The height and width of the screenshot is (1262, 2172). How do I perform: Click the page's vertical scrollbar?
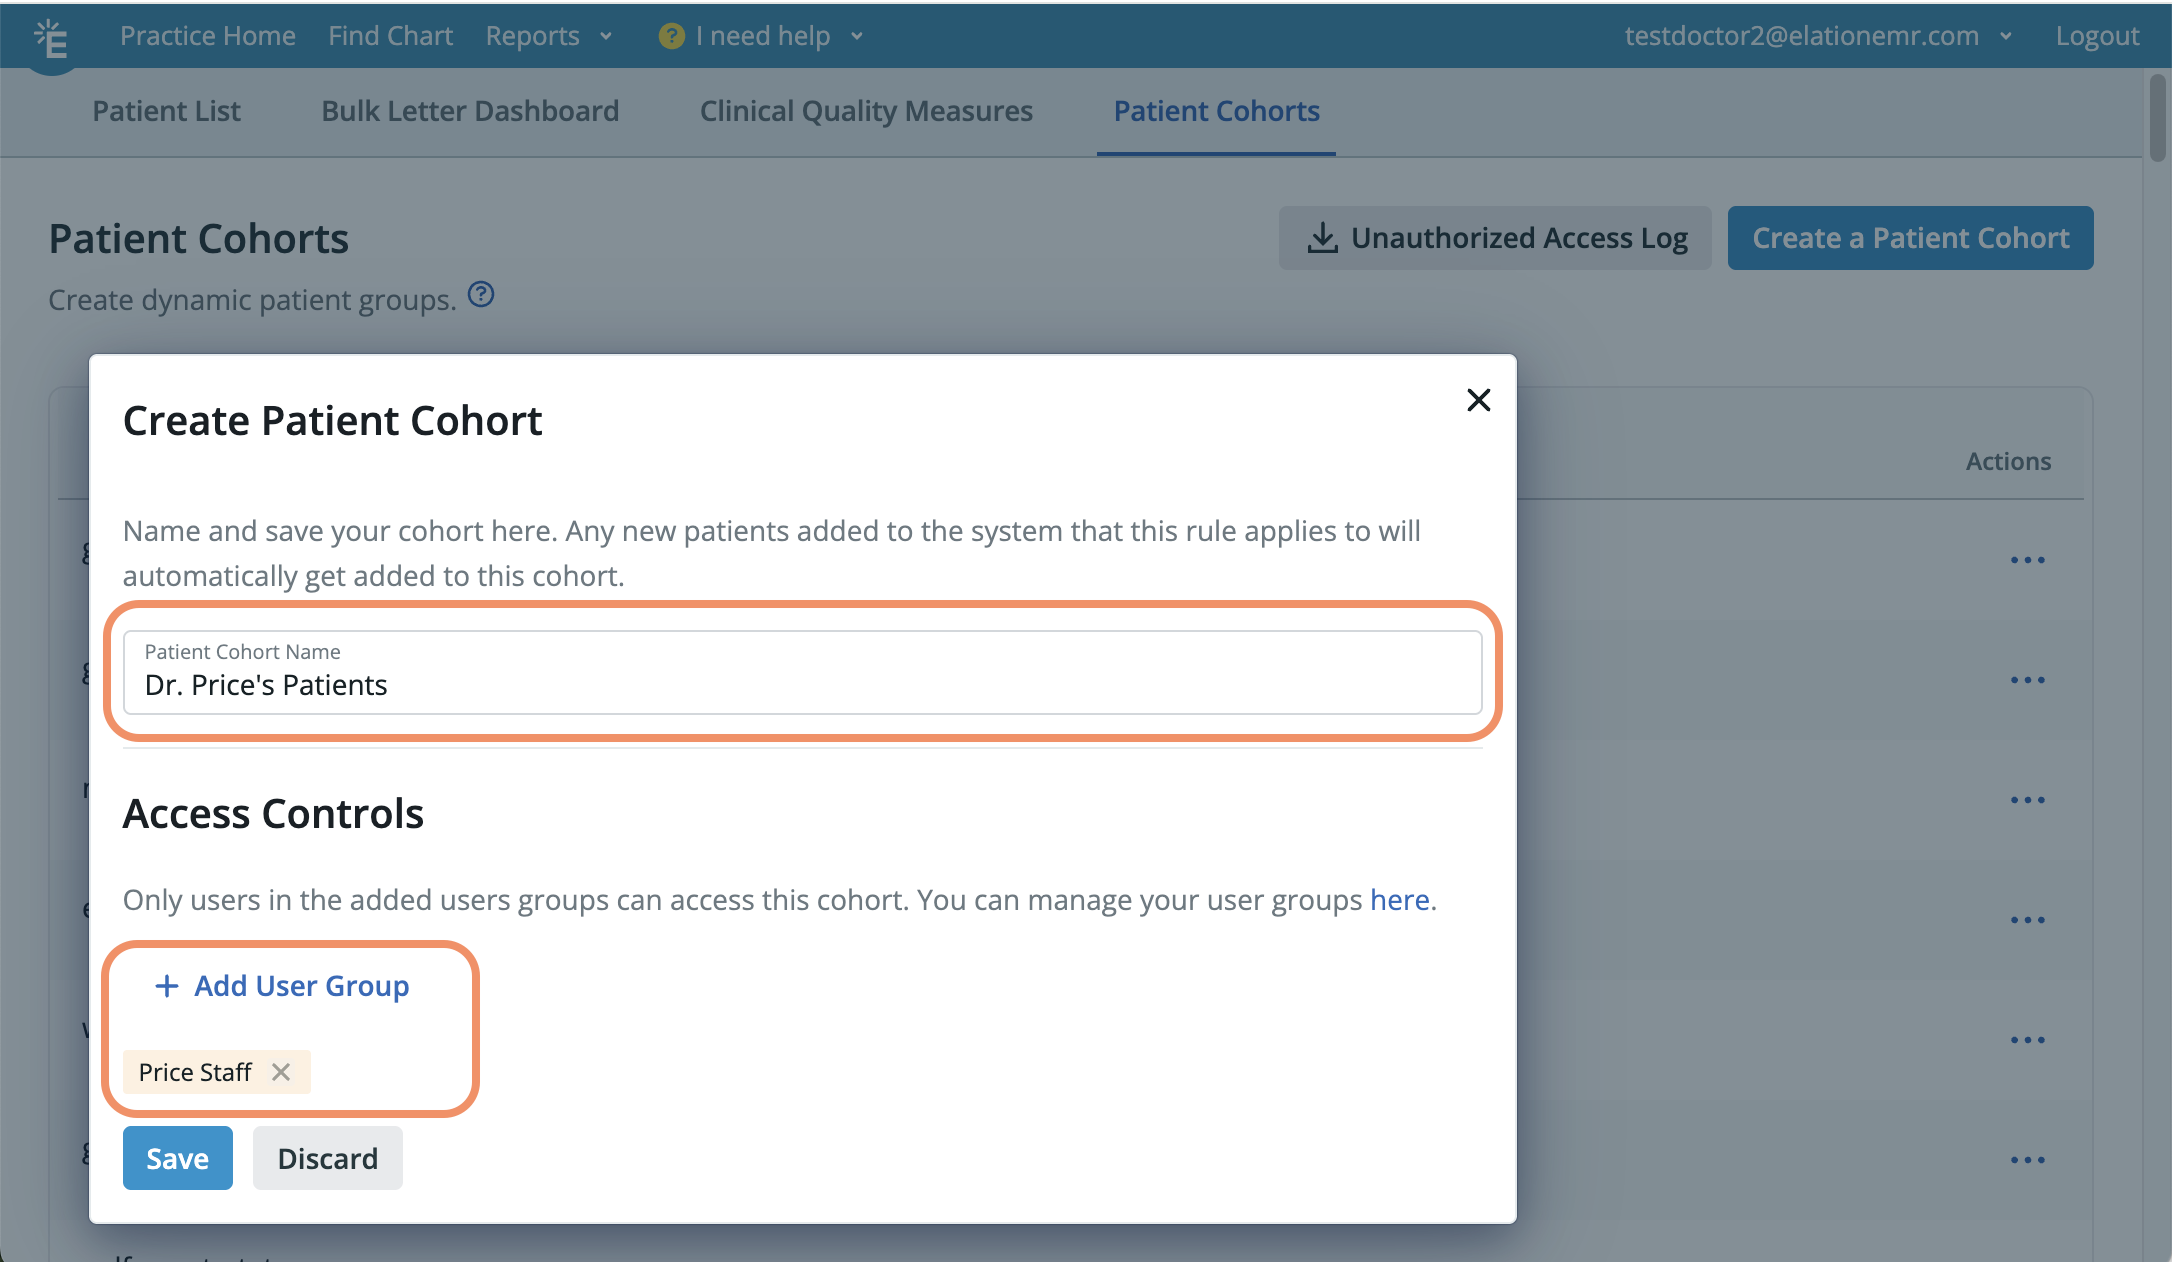tap(2157, 118)
